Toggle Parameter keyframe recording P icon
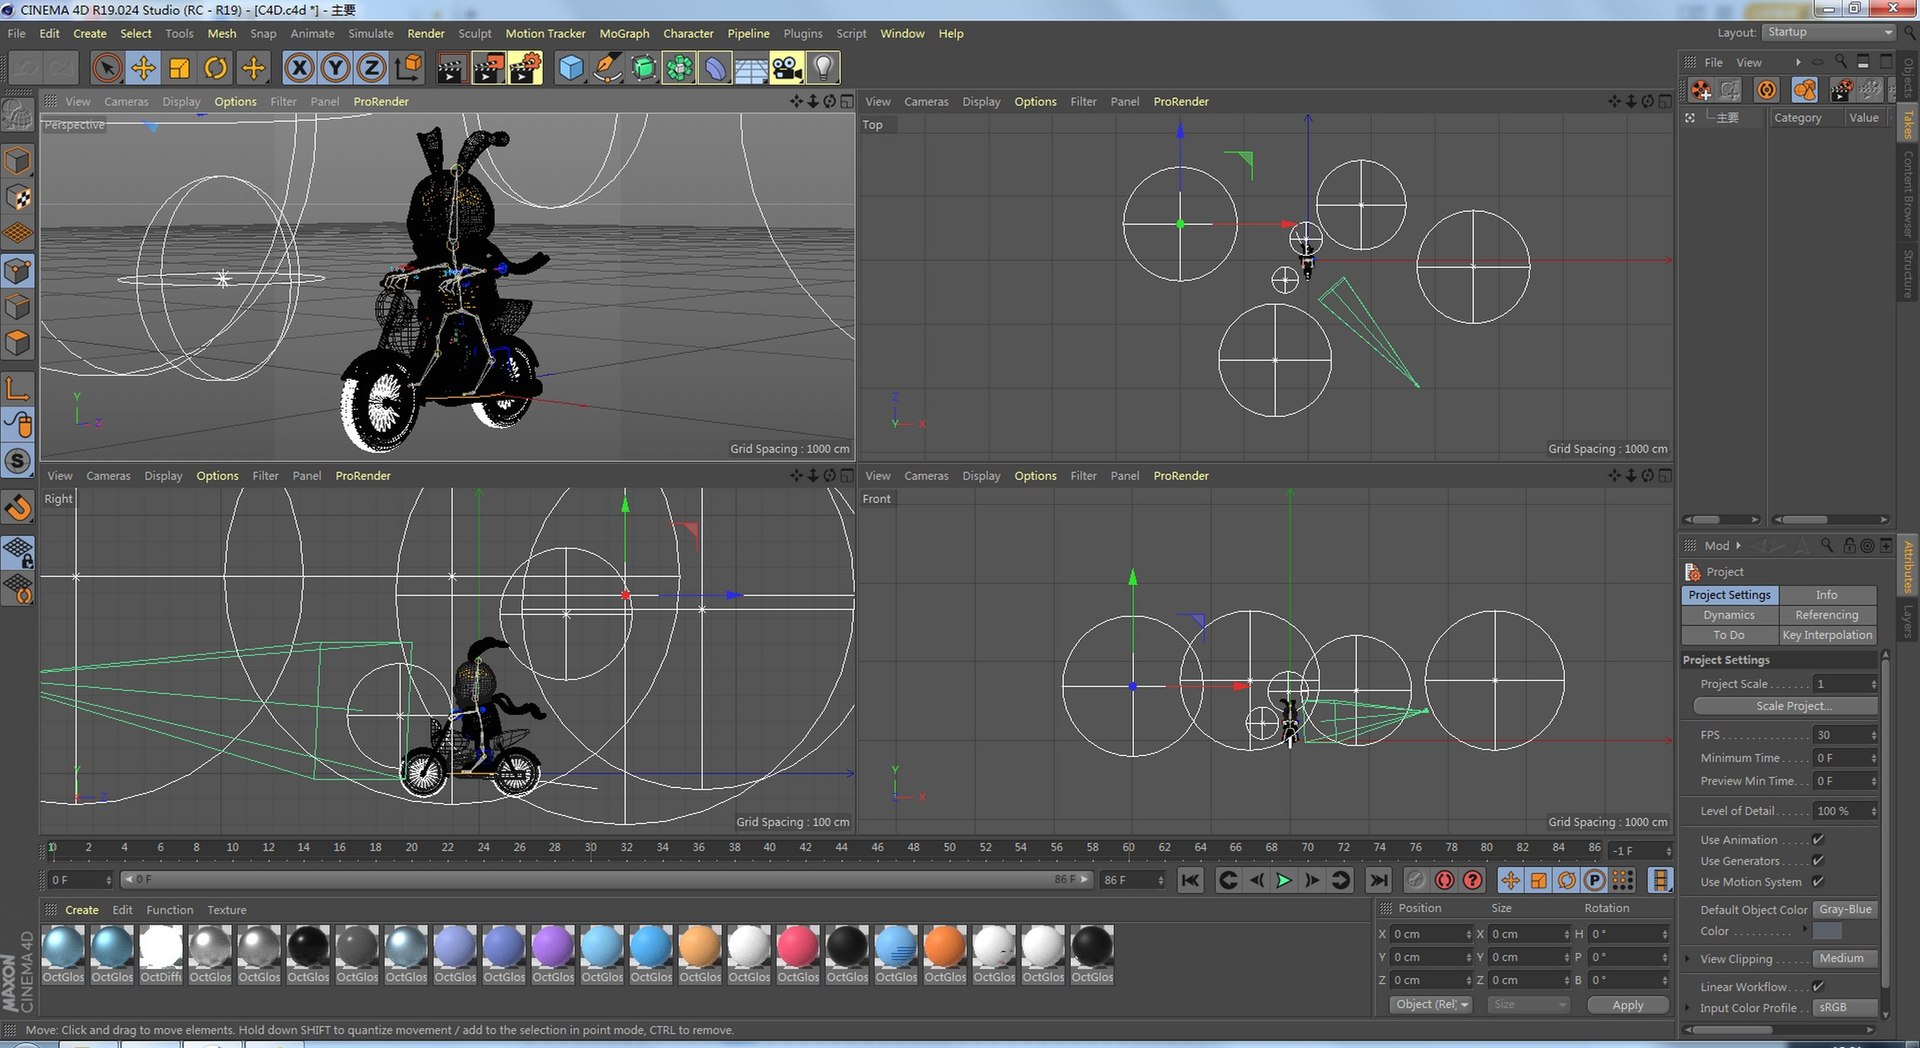 (x=1595, y=880)
